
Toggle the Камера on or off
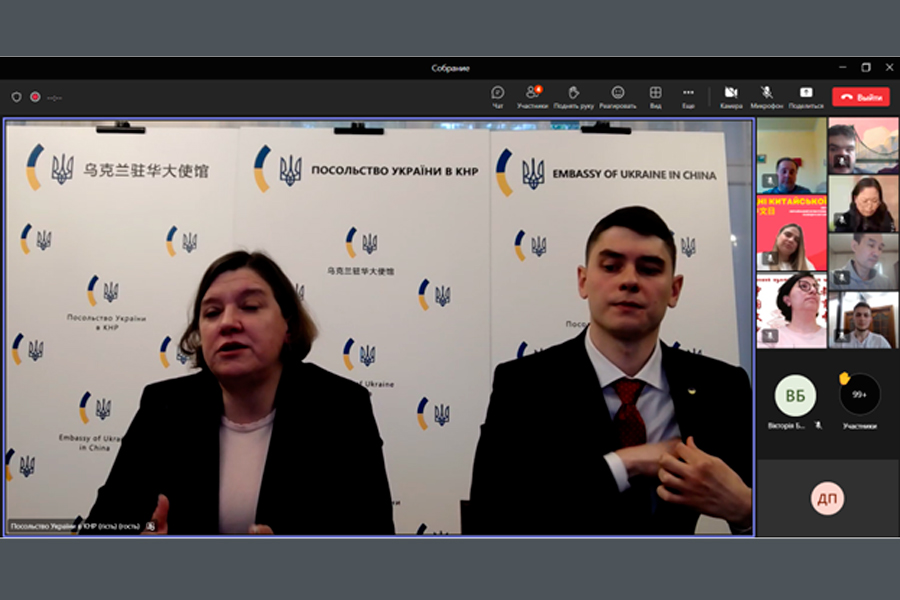point(731,97)
